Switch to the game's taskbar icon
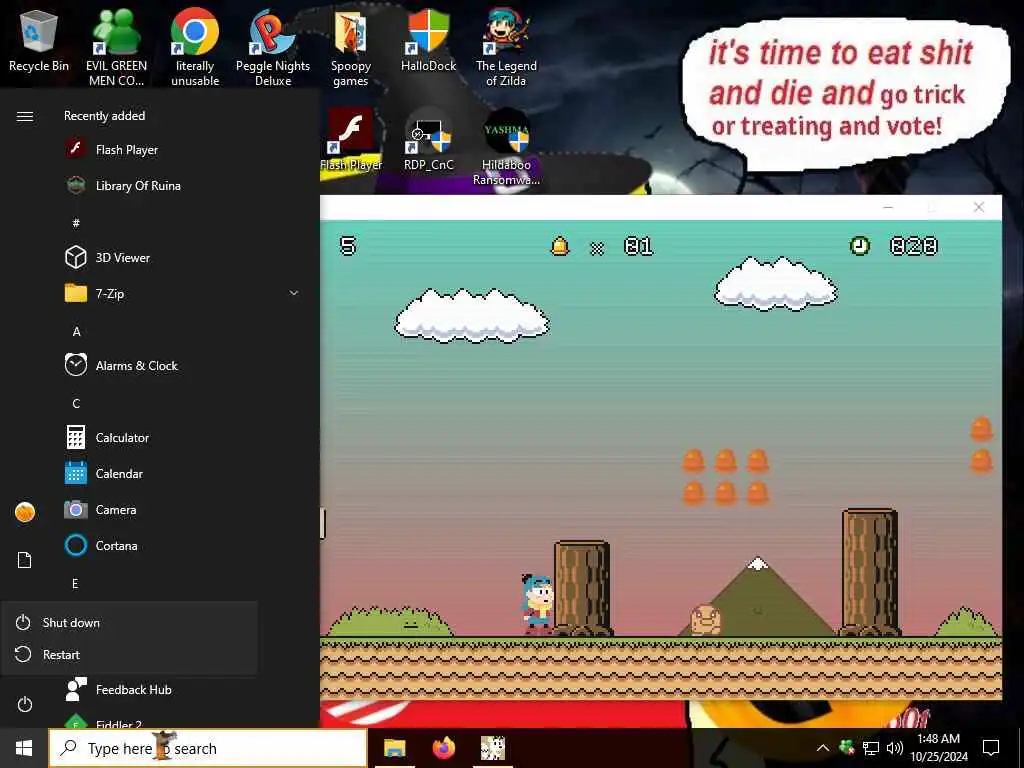The width and height of the screenshot is (1024, 768). (x=493, y=748)
